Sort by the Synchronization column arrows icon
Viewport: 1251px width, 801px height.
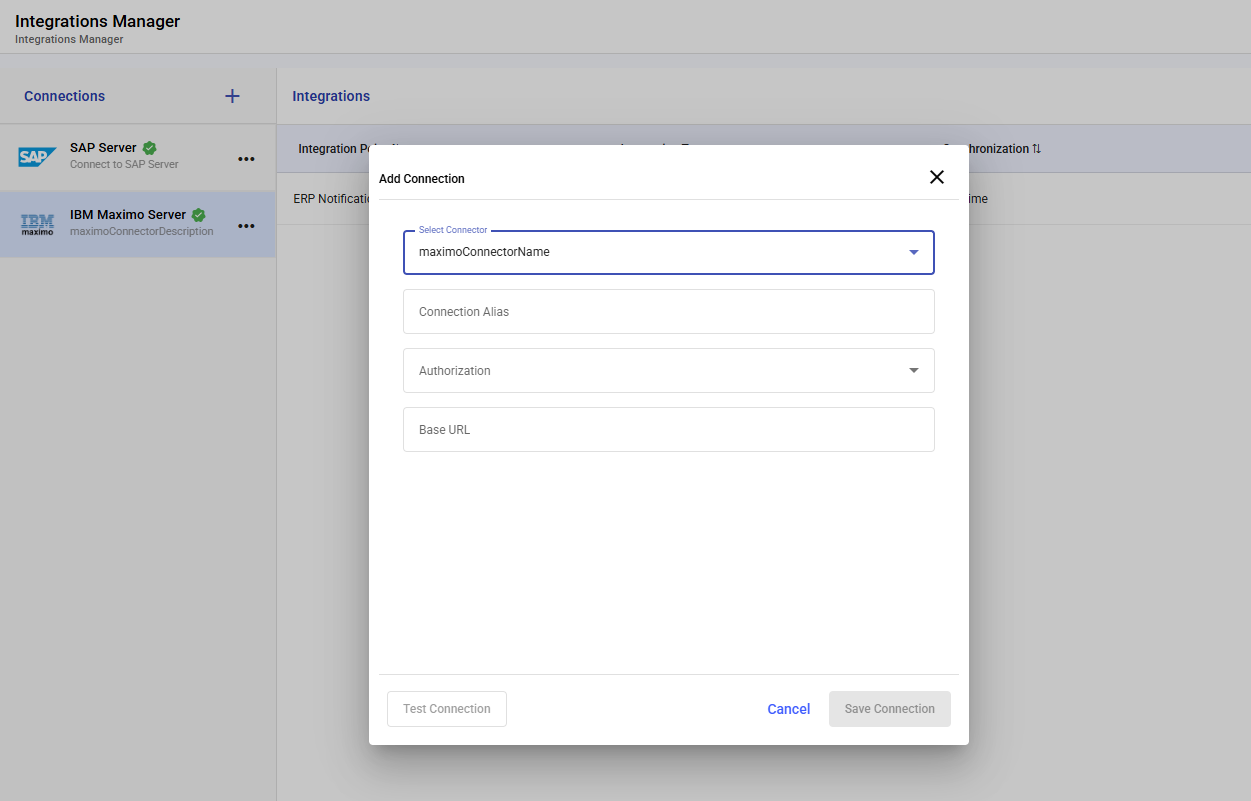(1037, 149)
